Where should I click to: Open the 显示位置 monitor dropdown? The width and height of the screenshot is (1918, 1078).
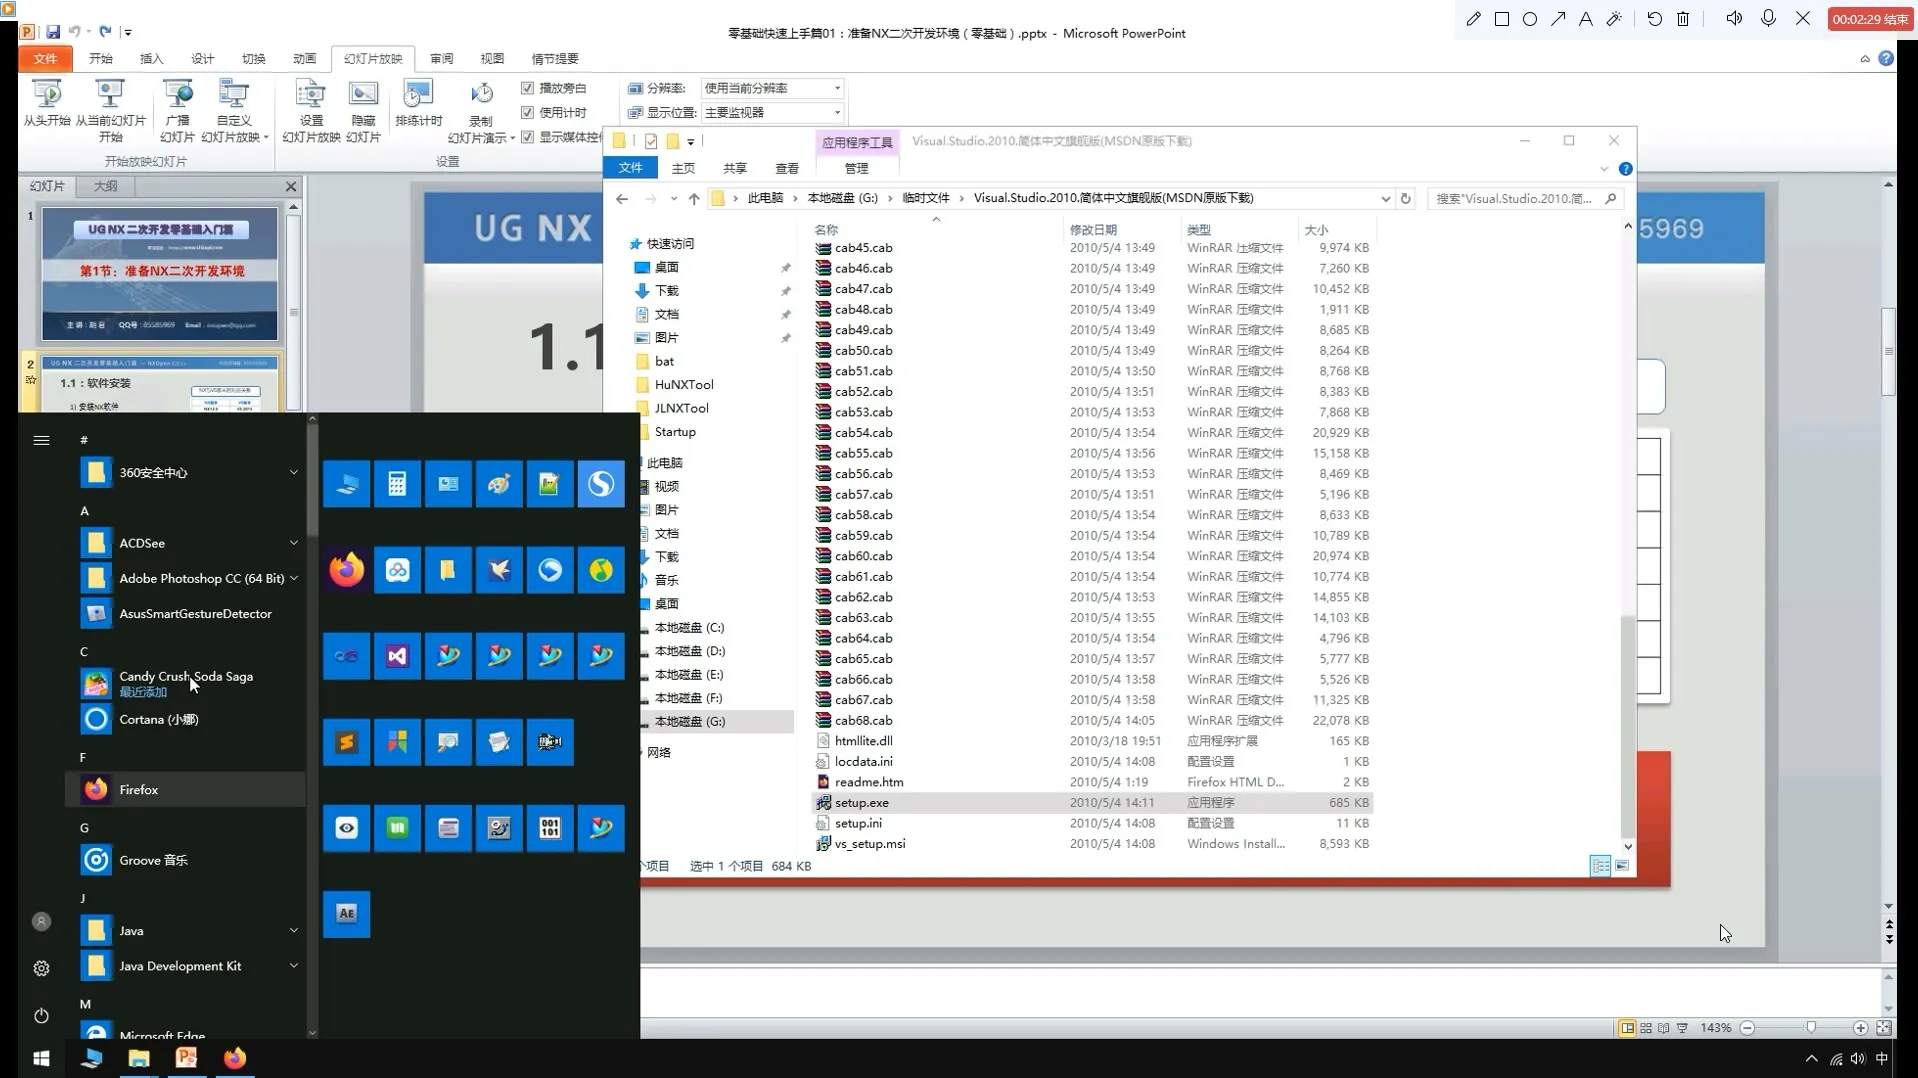coord(836,112)
